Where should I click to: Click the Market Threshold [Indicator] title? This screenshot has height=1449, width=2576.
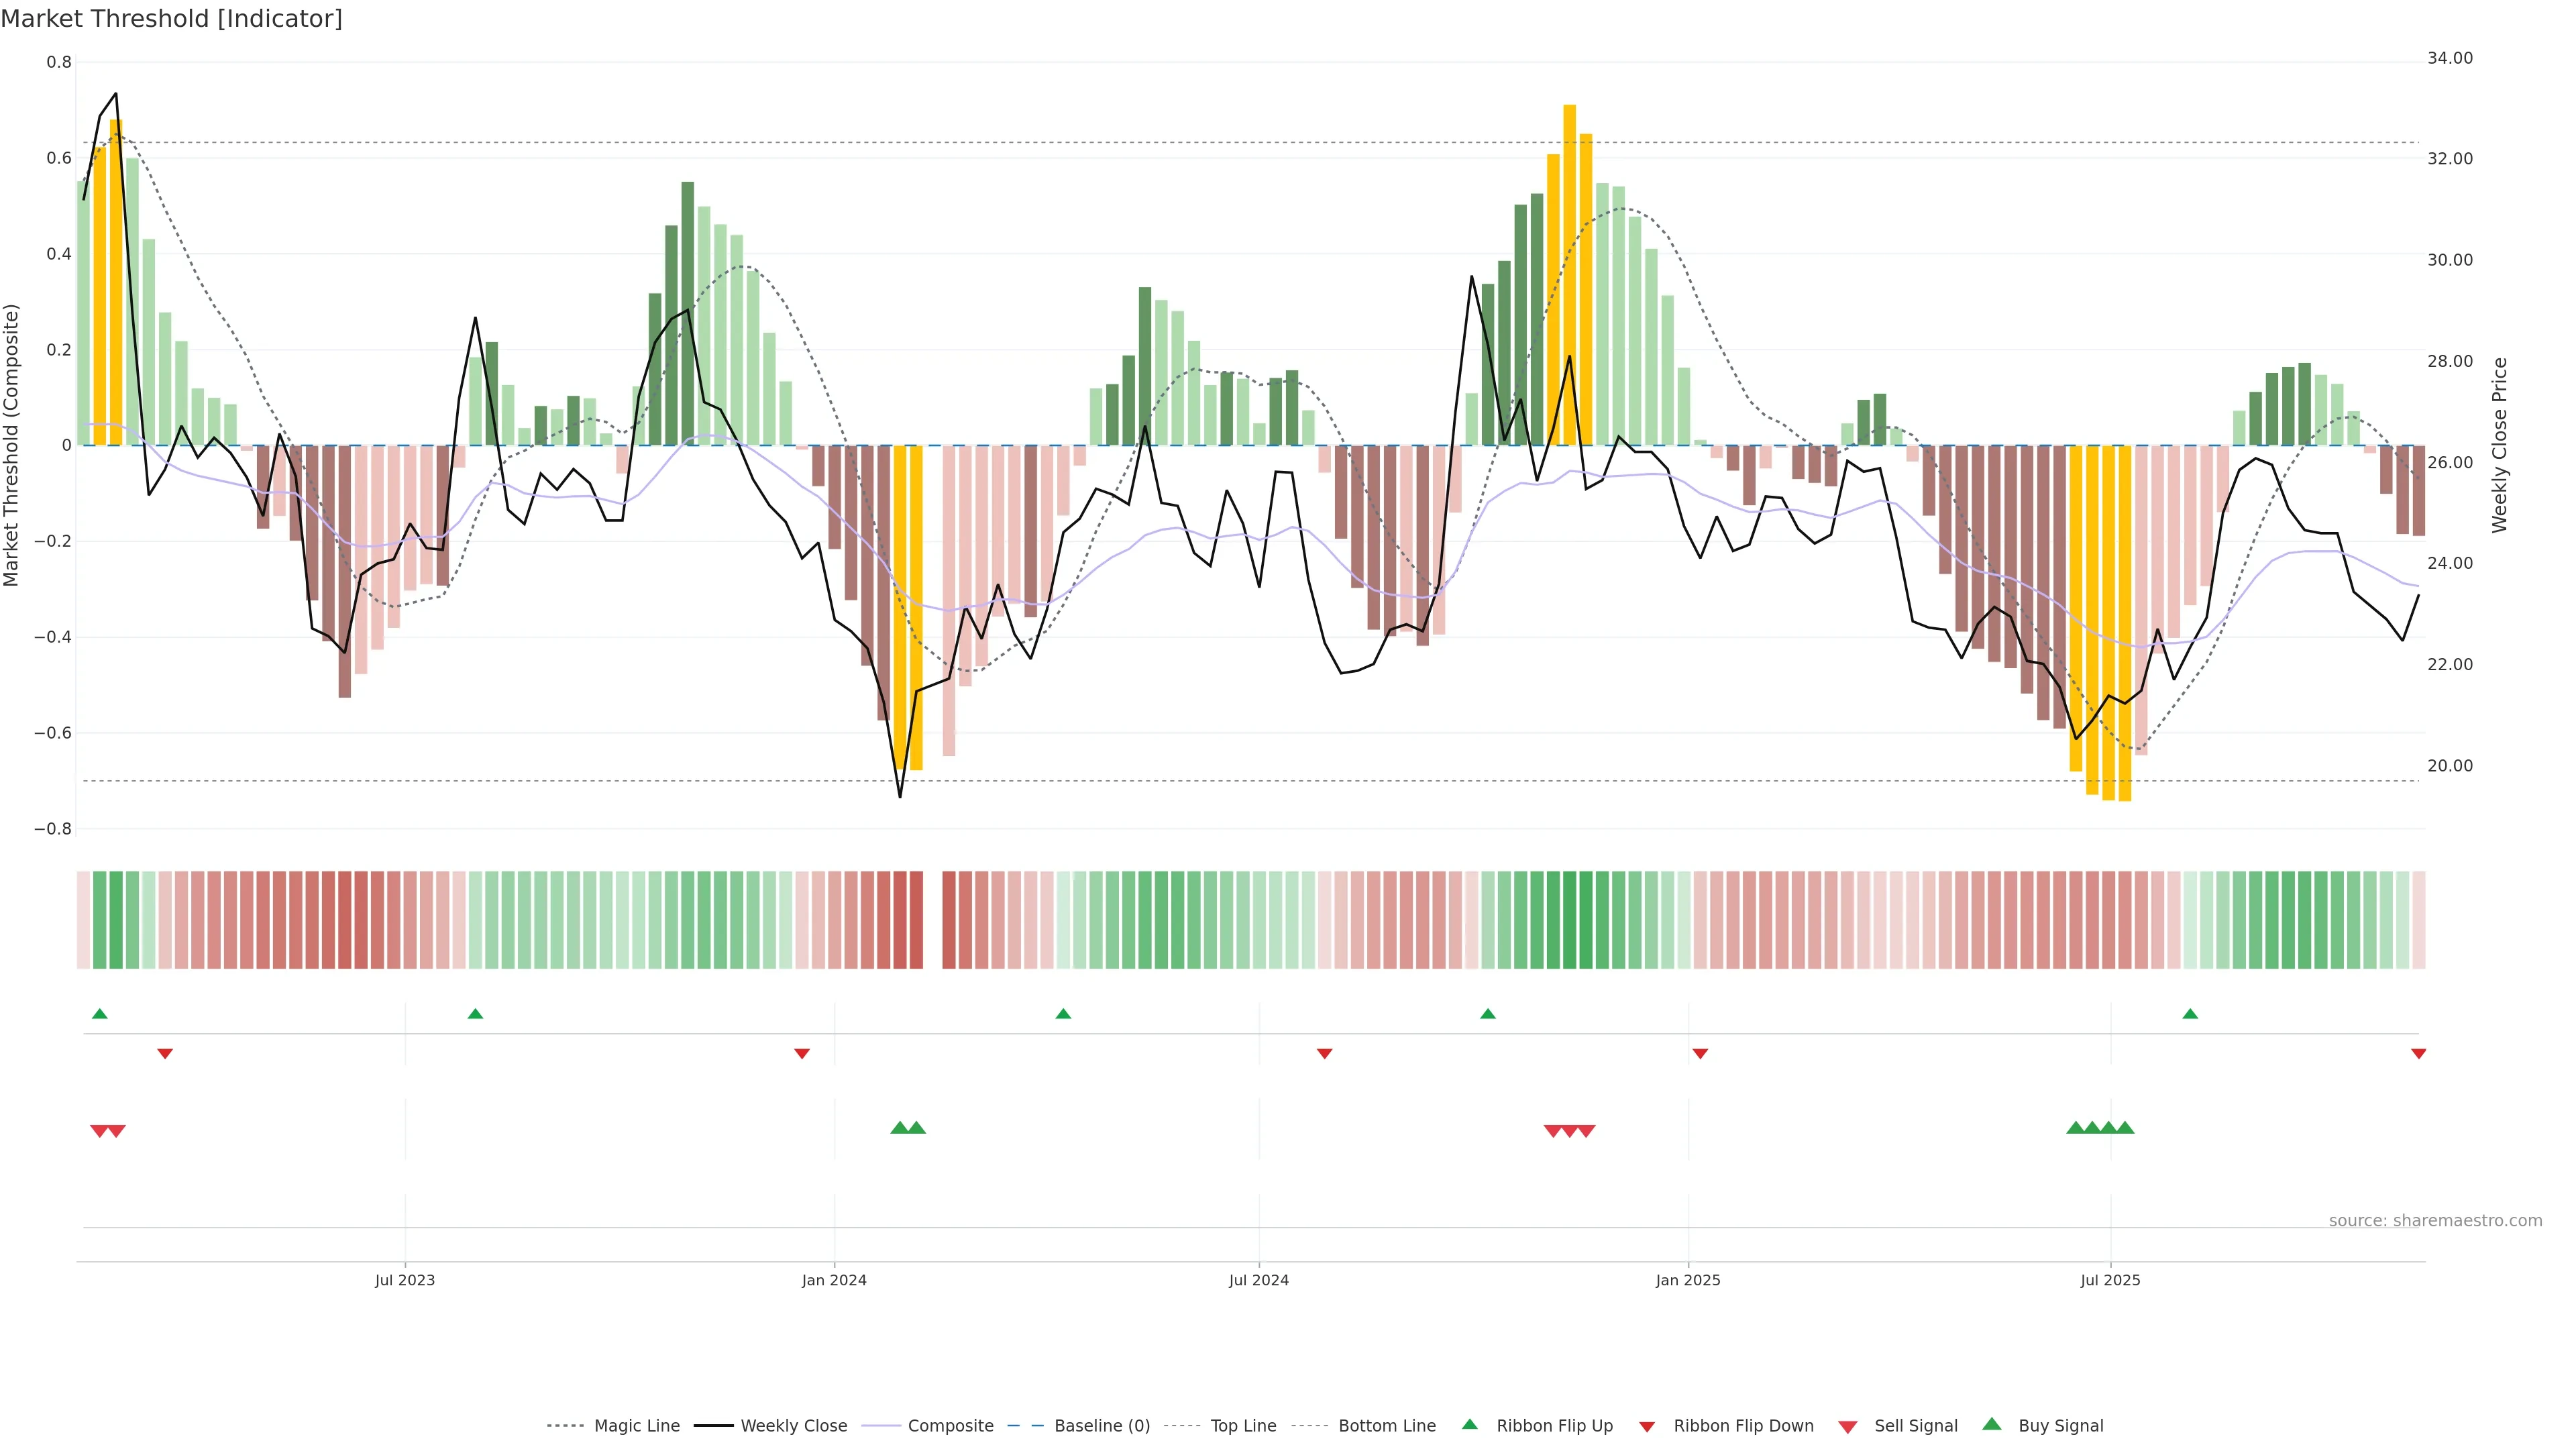[171, 19]
